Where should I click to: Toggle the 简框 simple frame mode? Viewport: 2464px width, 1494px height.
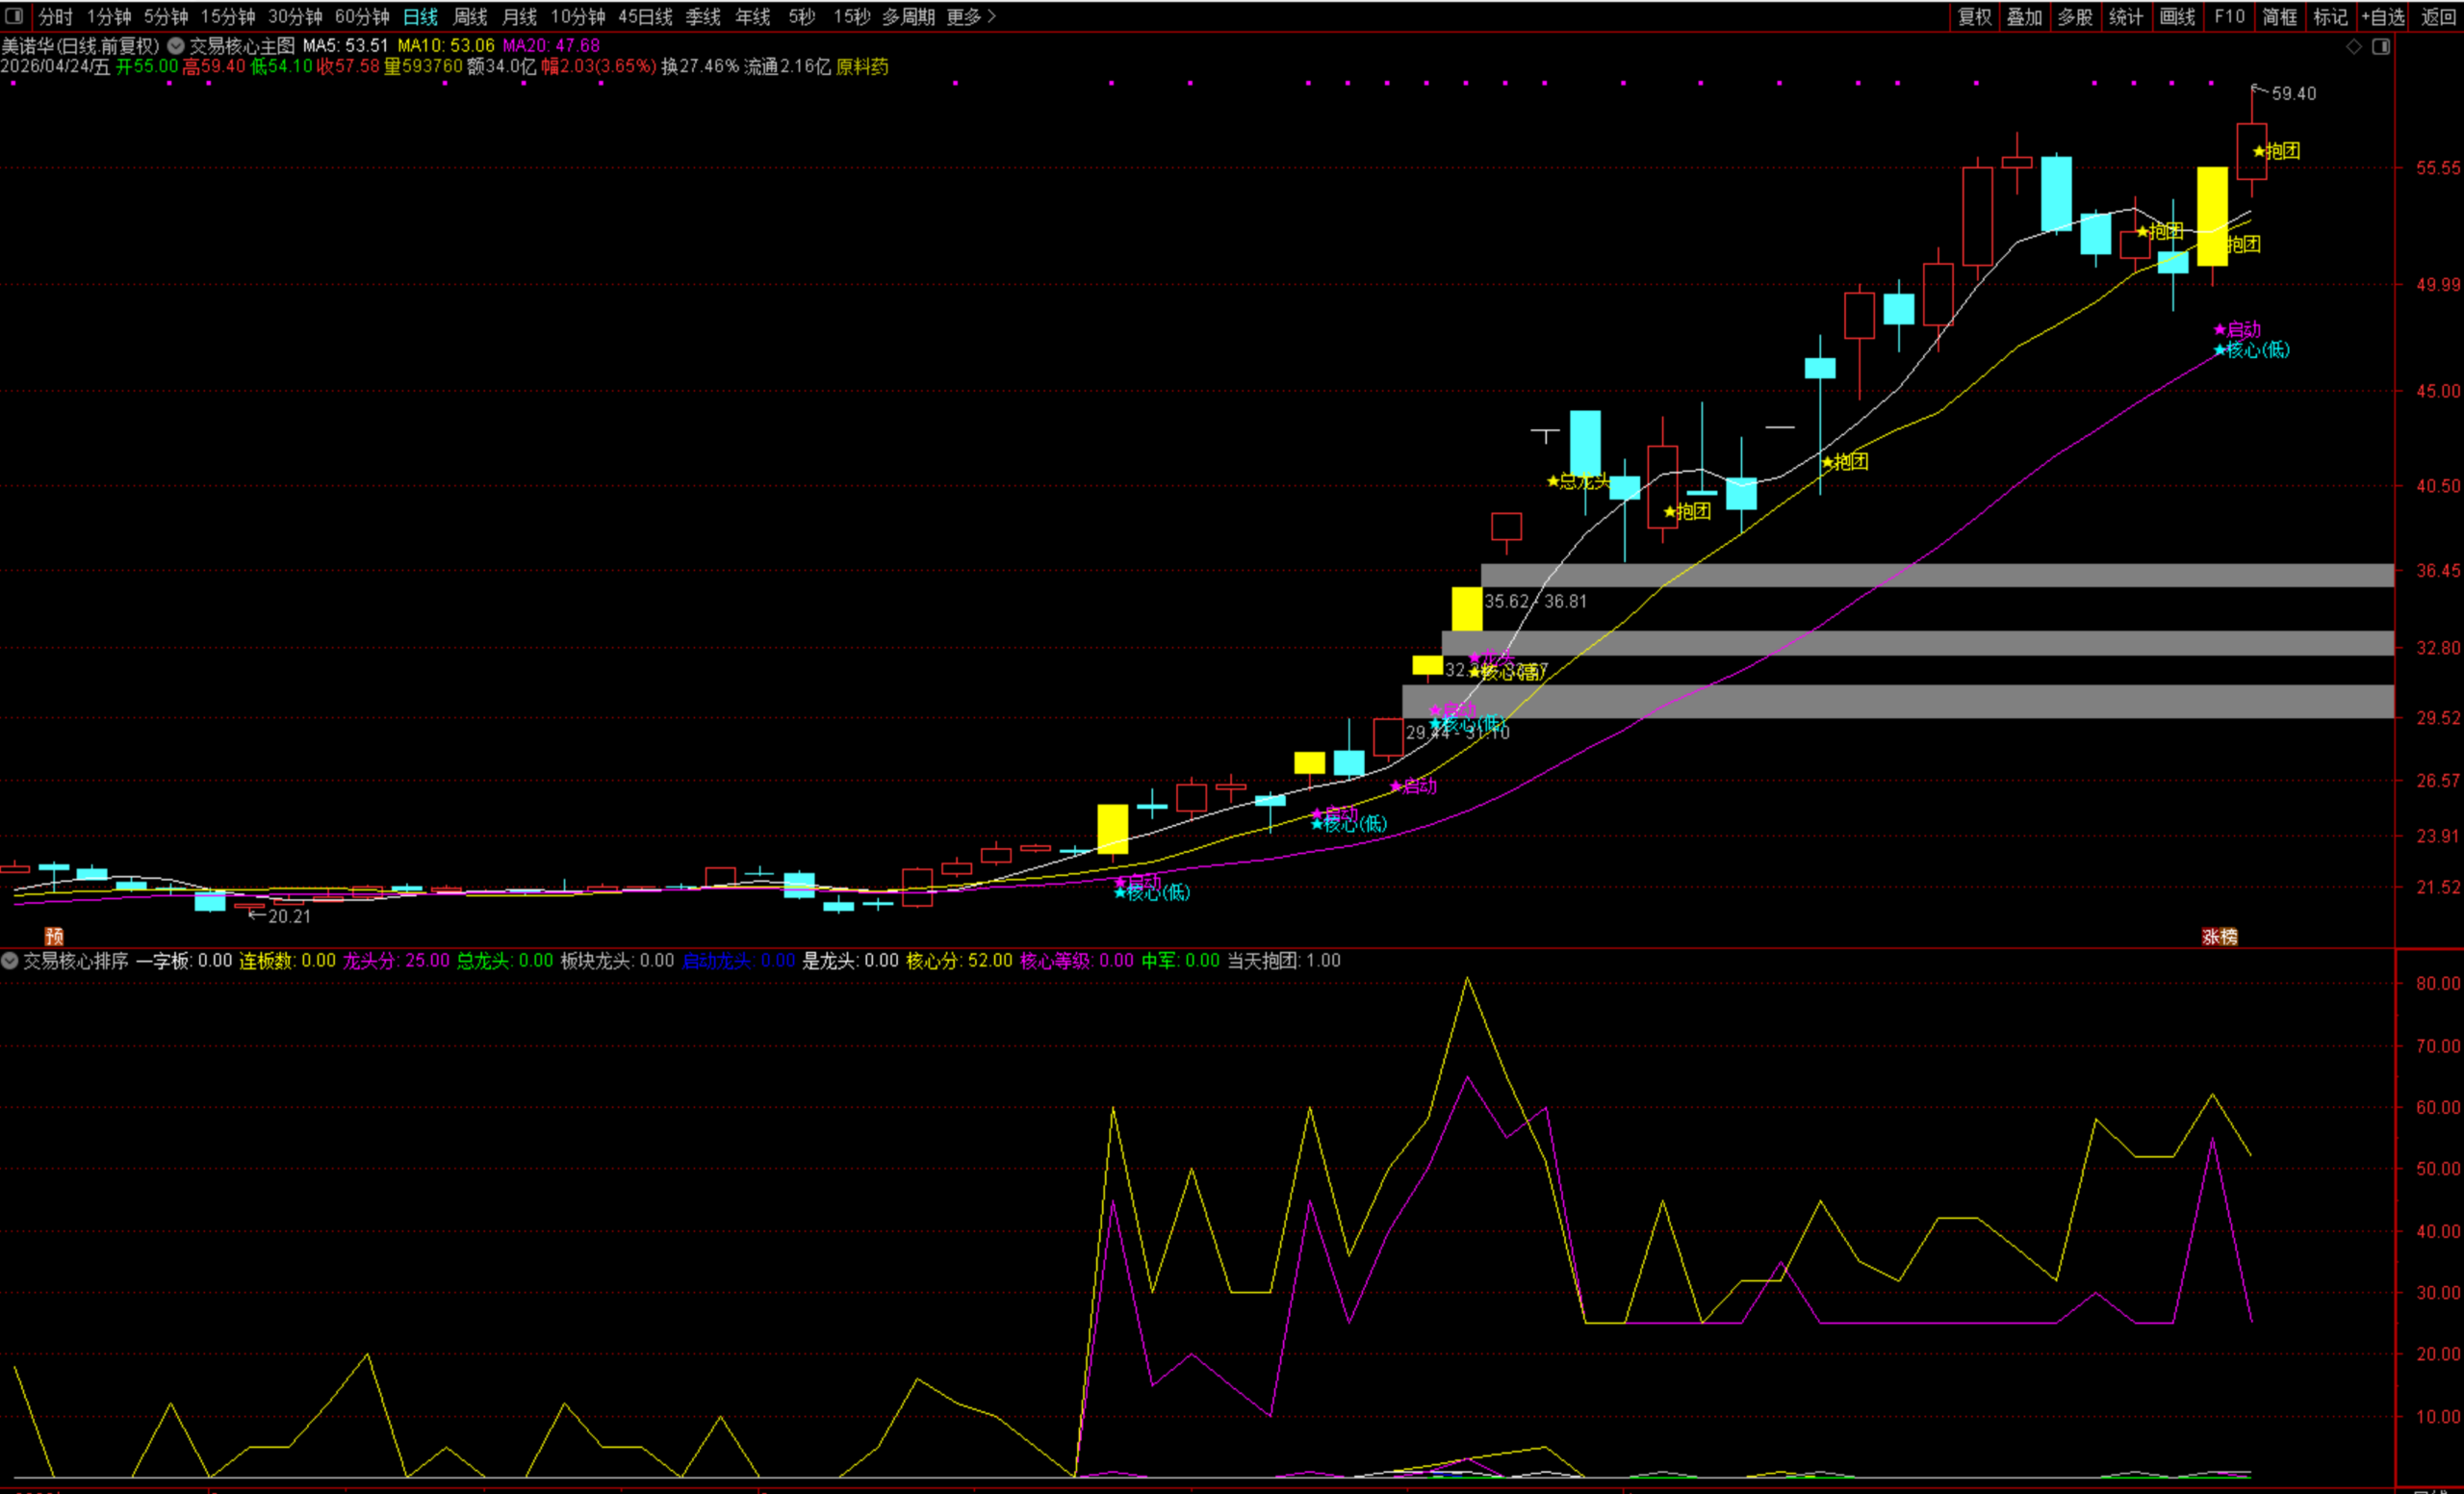pyautogui.click(x=2280, y=16)
